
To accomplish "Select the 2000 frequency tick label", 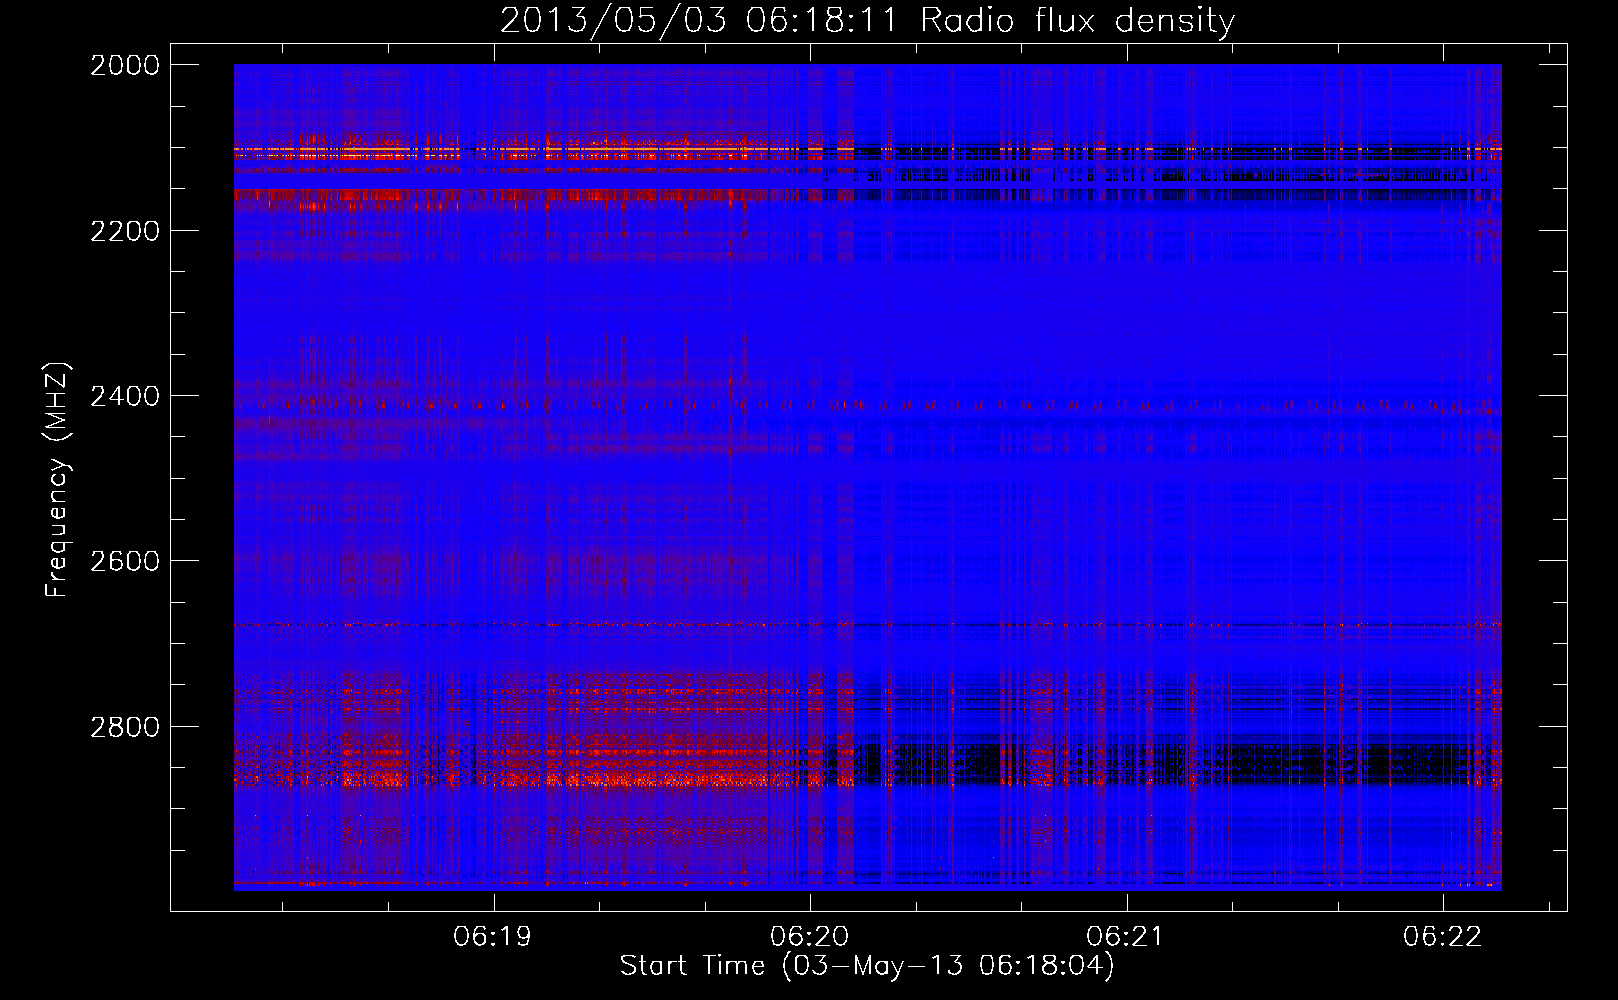I will [x=125, y=65].
